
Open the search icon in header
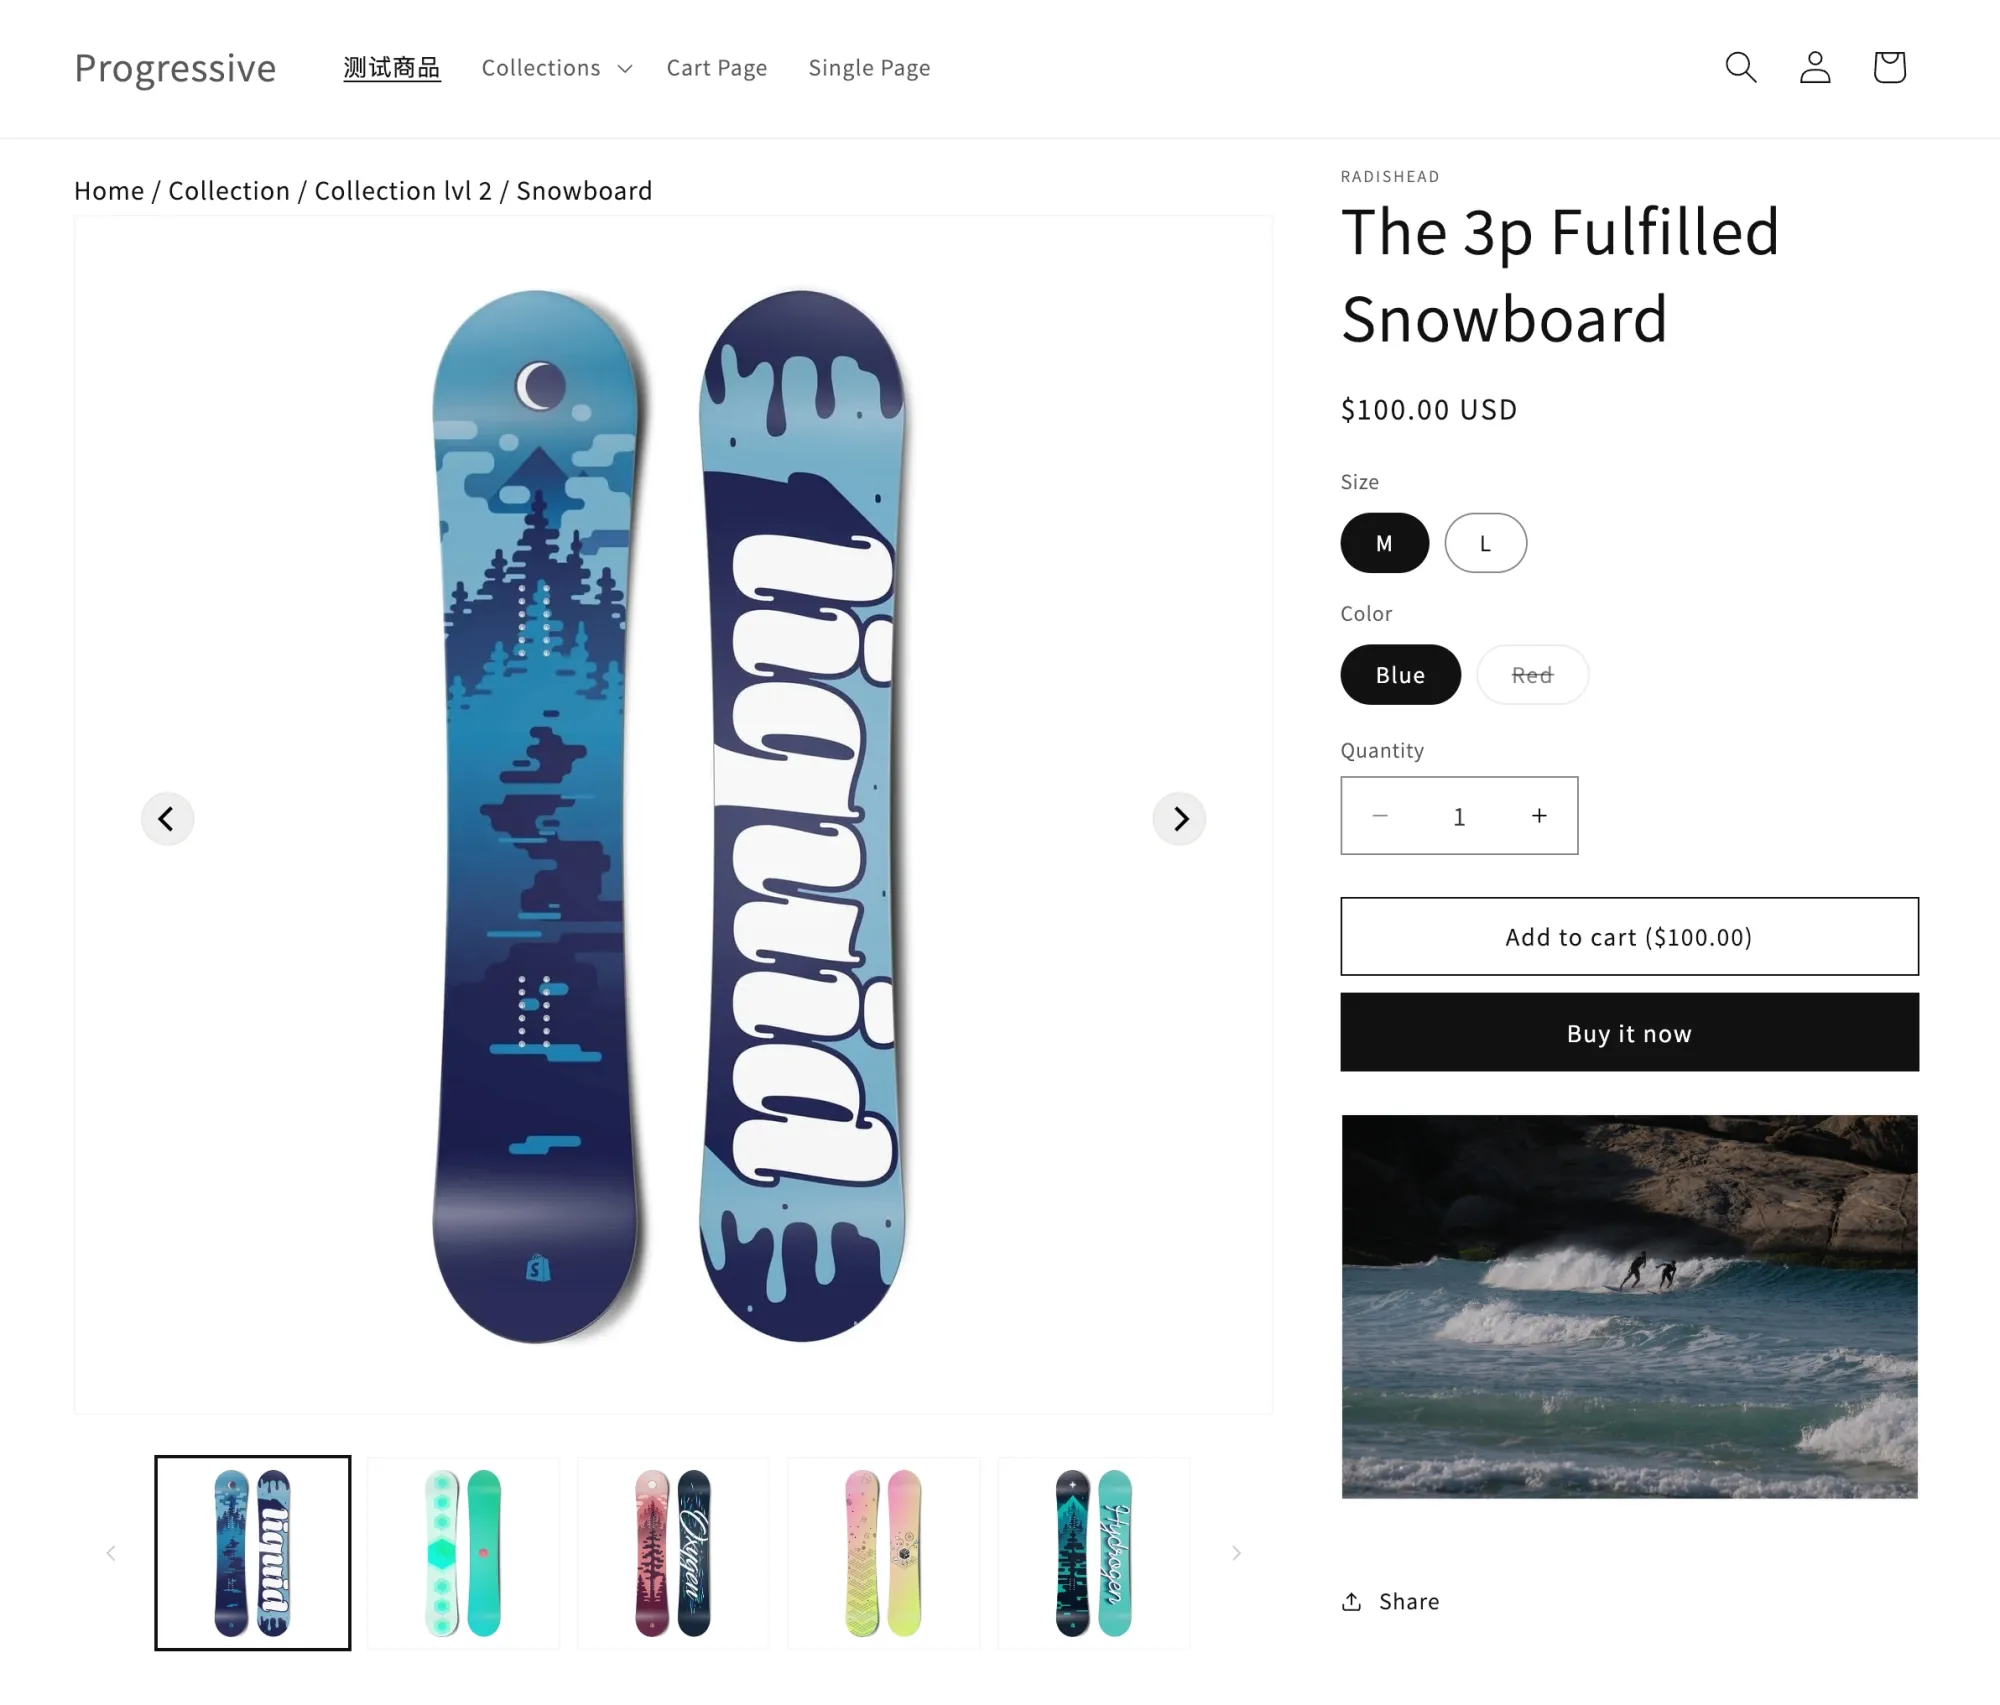coord(1740,67)
